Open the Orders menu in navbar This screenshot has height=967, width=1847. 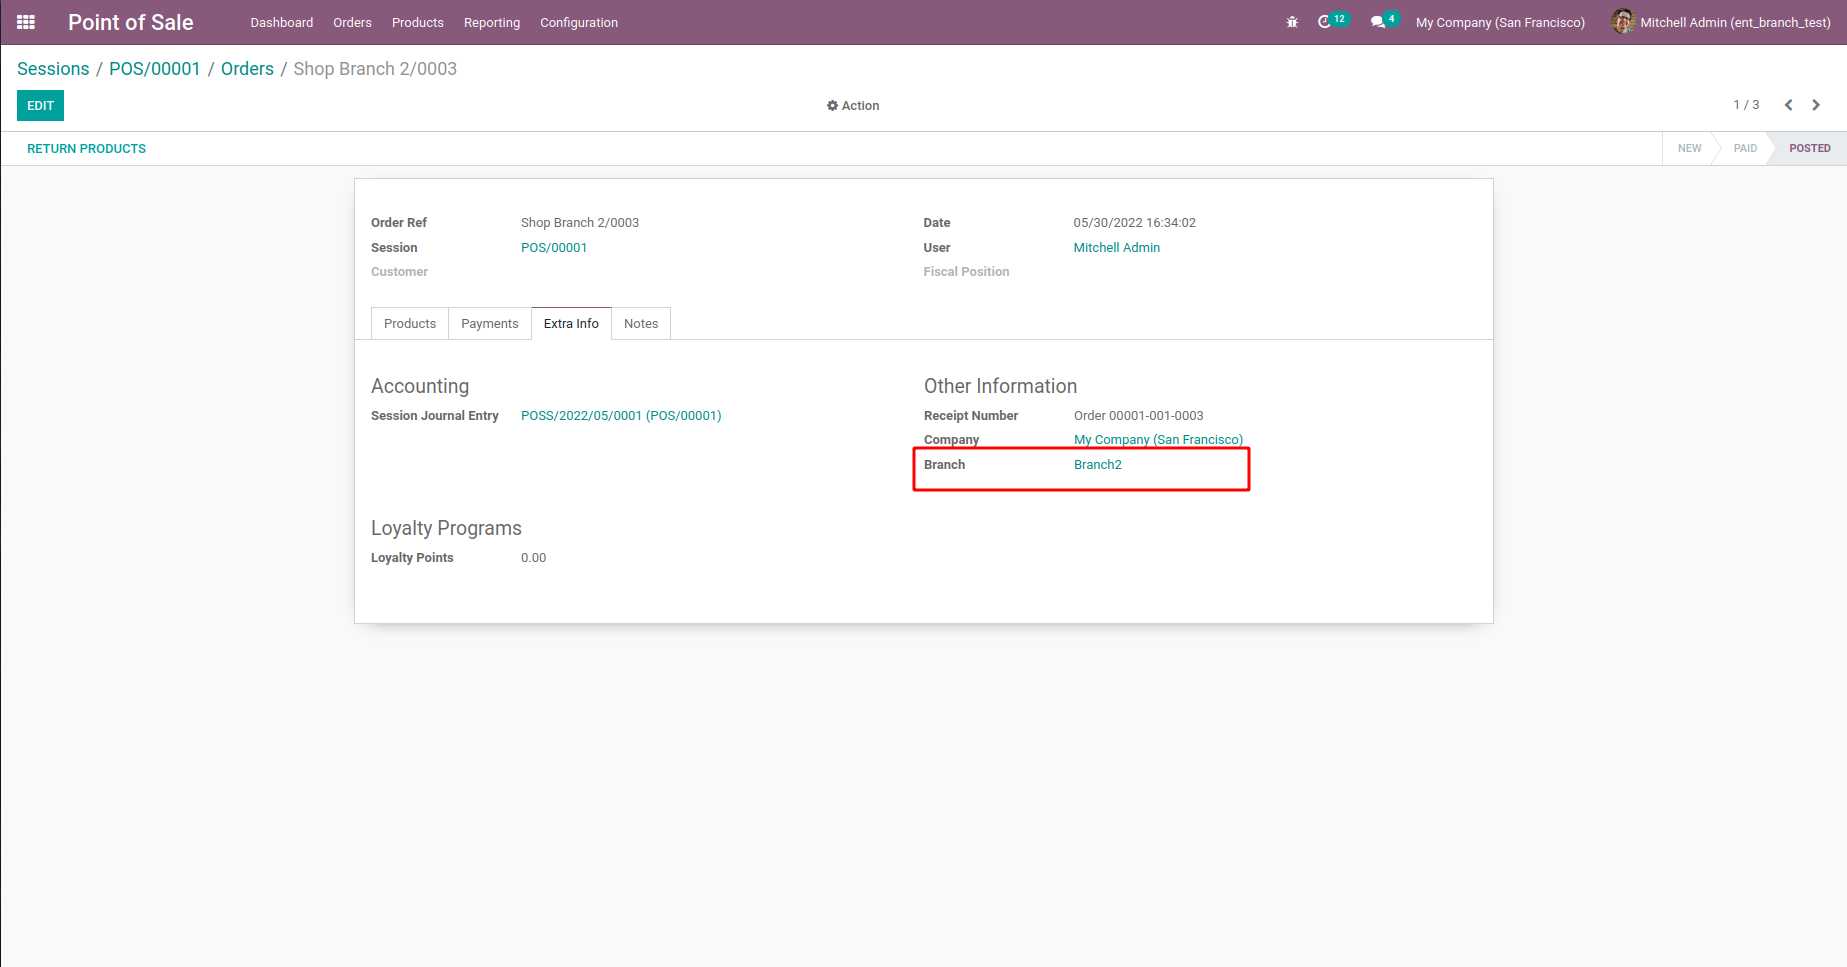[x=352, y=23]
